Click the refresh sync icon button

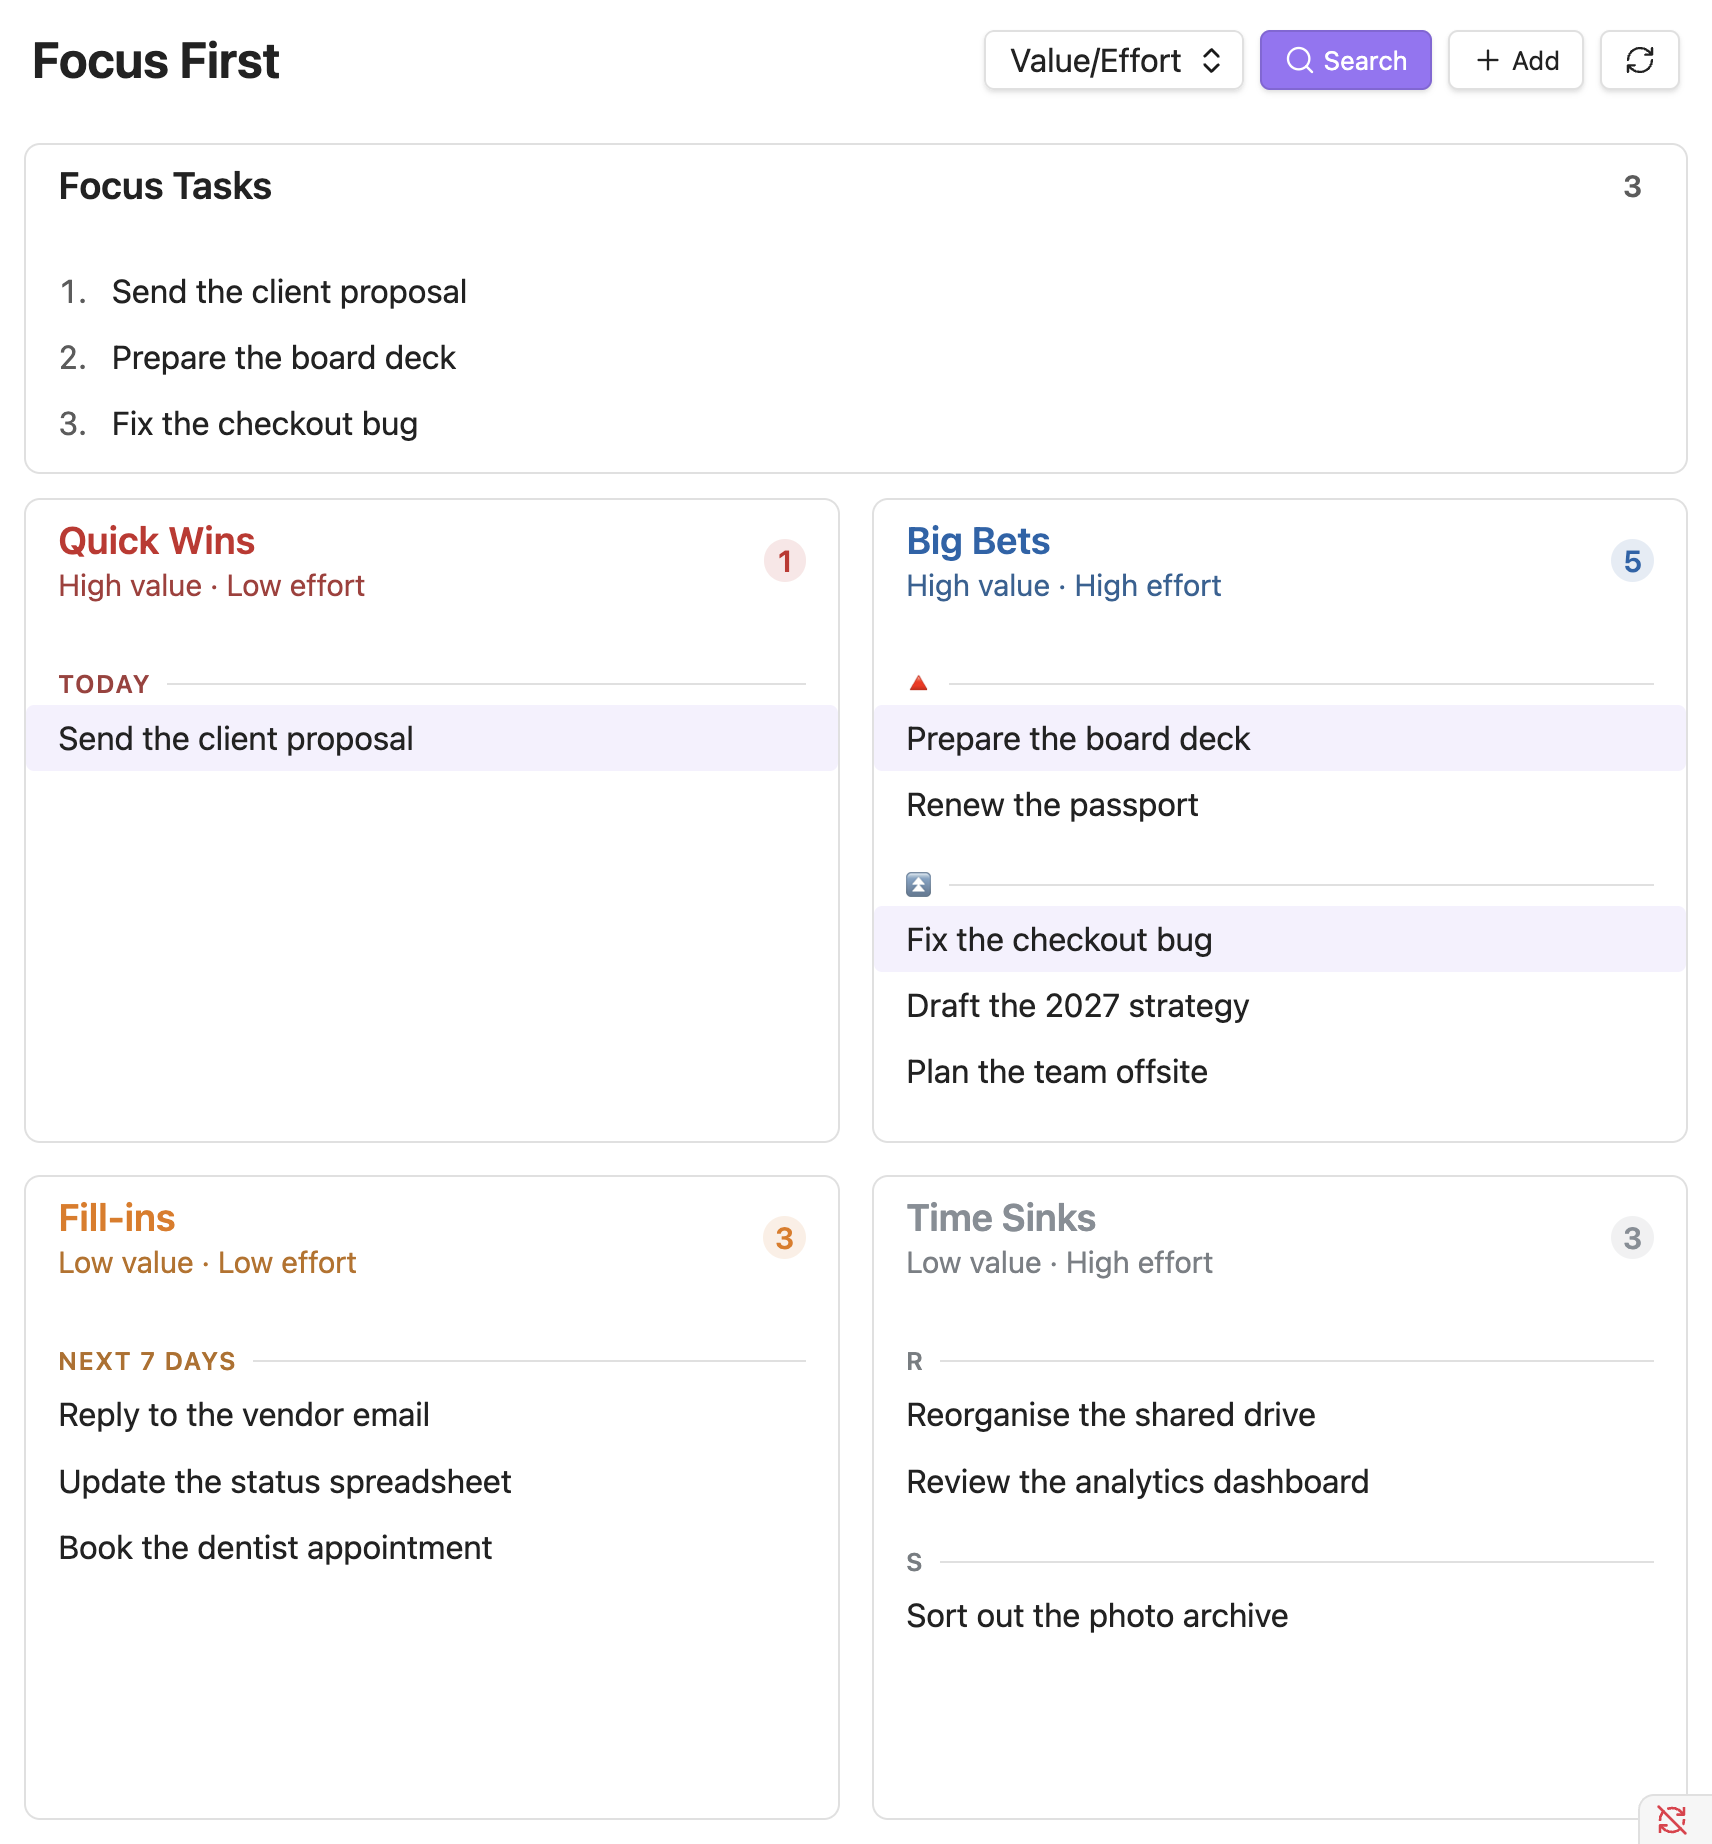pyautogui.click(x=1639, y=60)
